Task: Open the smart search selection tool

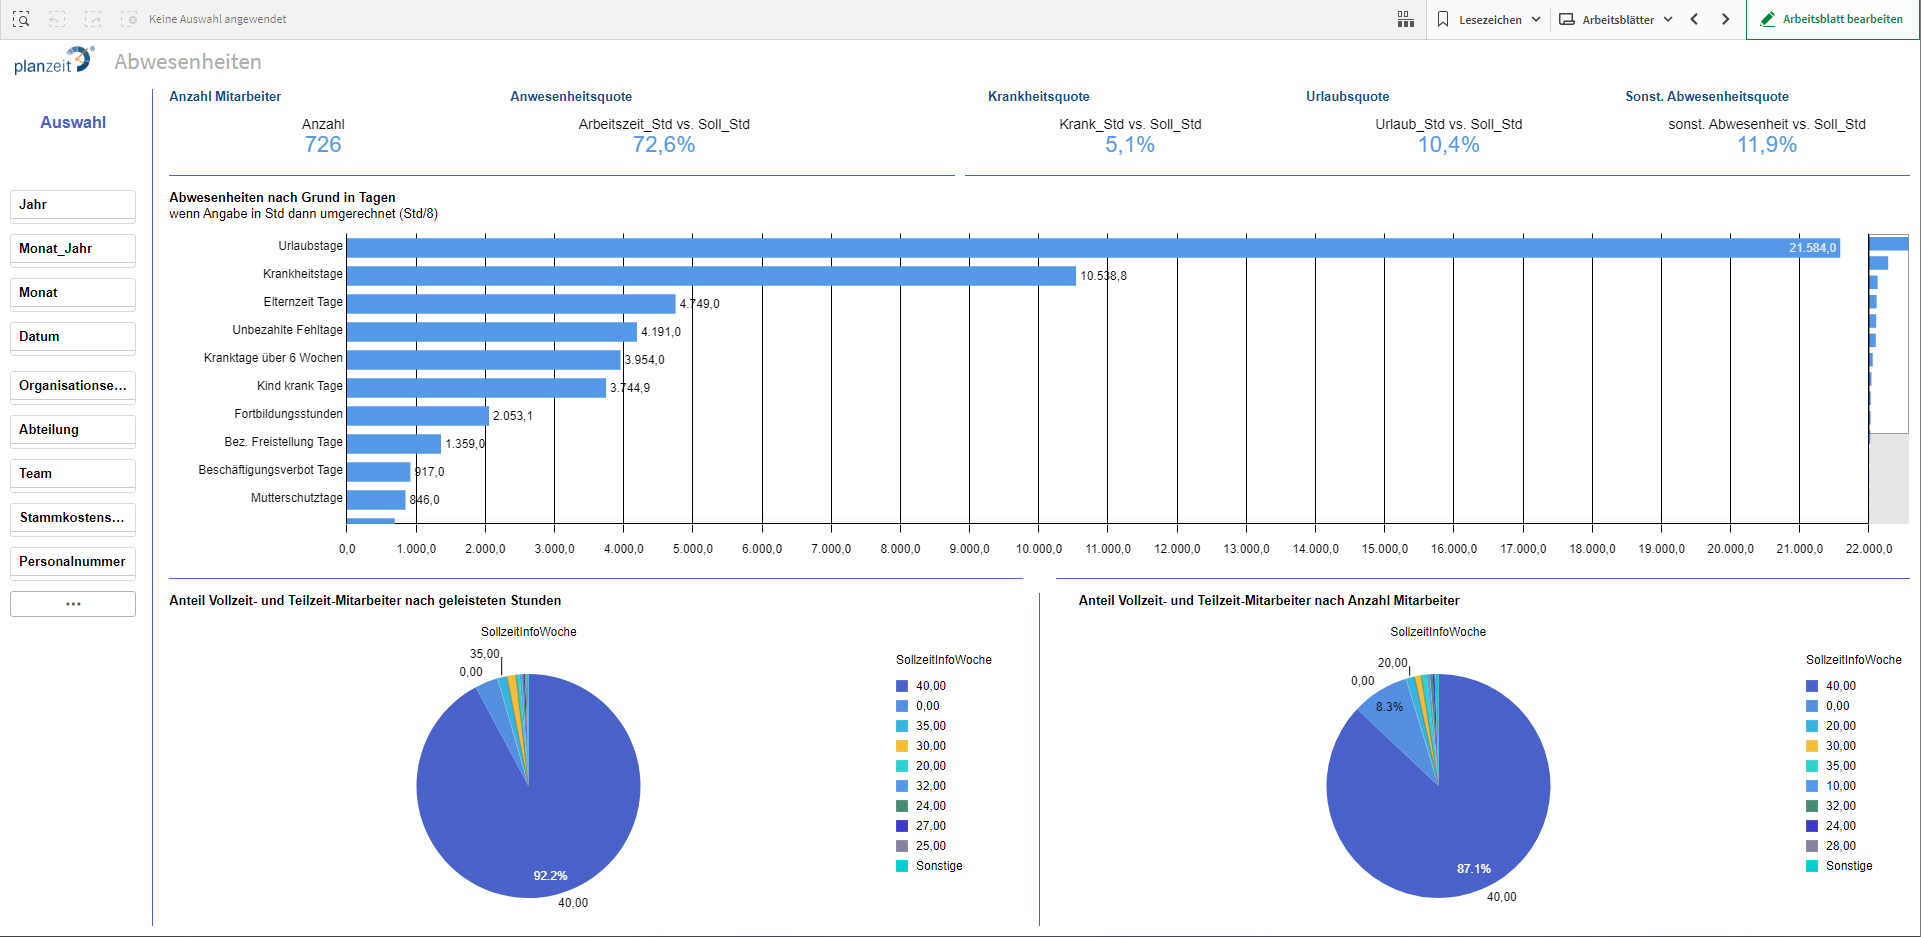Action: point(21,19)
